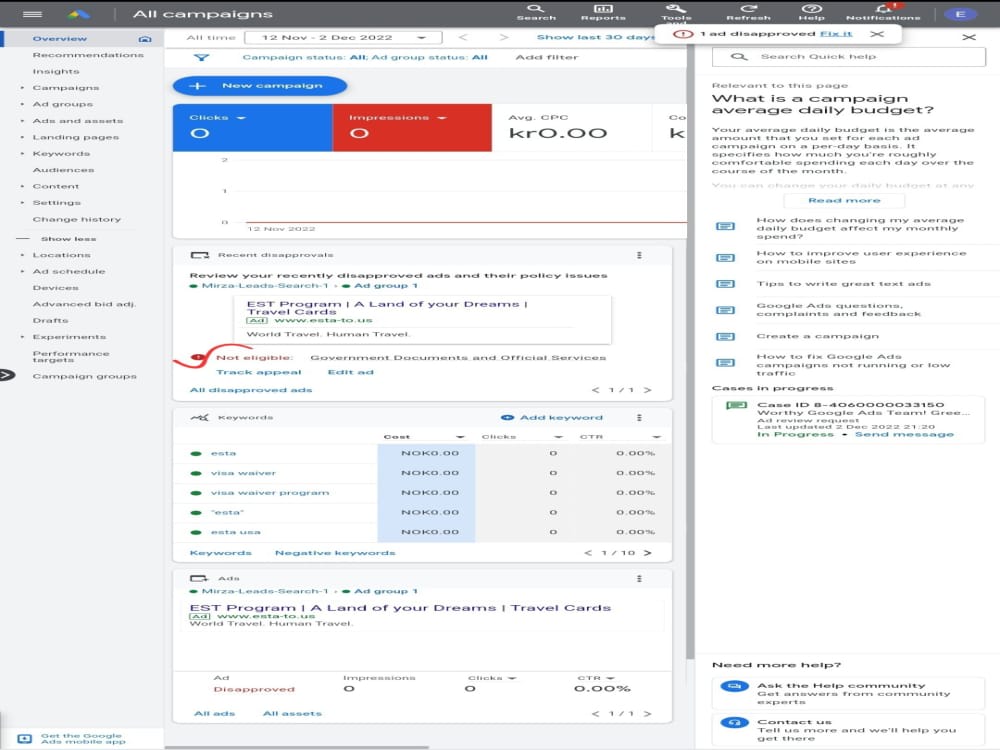This screenshot has height=750, width=1000.
Task: Open keyword 'esta usa'
Action: coord(235,532)
